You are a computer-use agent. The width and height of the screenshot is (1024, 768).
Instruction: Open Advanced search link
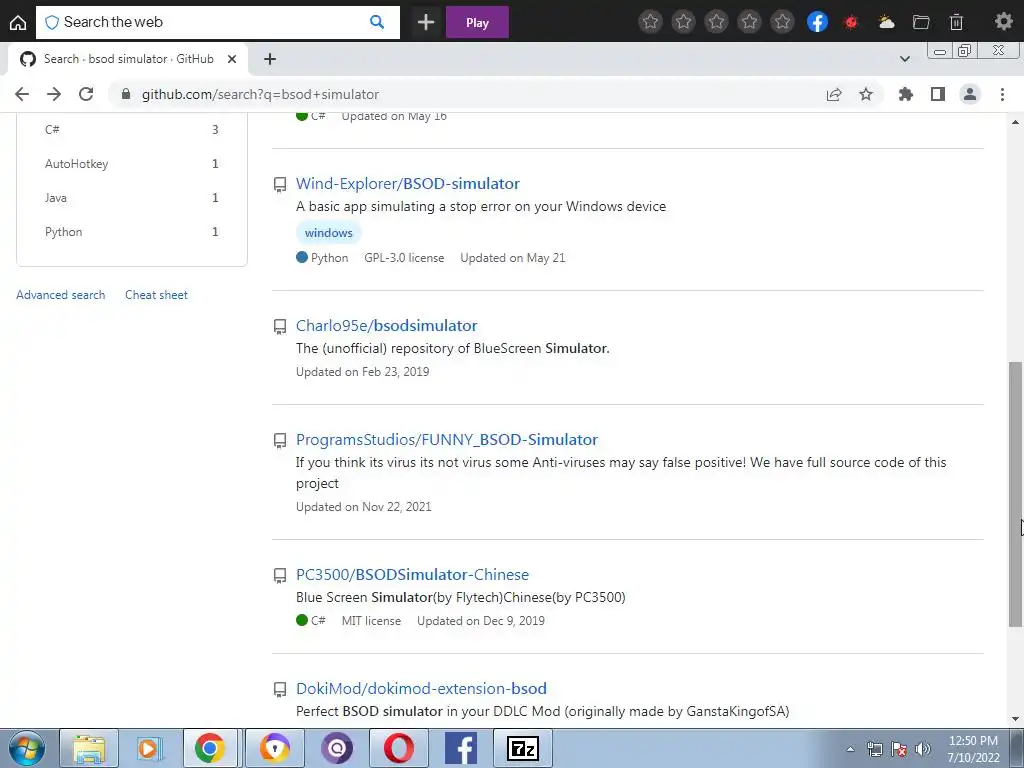coord(61,295)
